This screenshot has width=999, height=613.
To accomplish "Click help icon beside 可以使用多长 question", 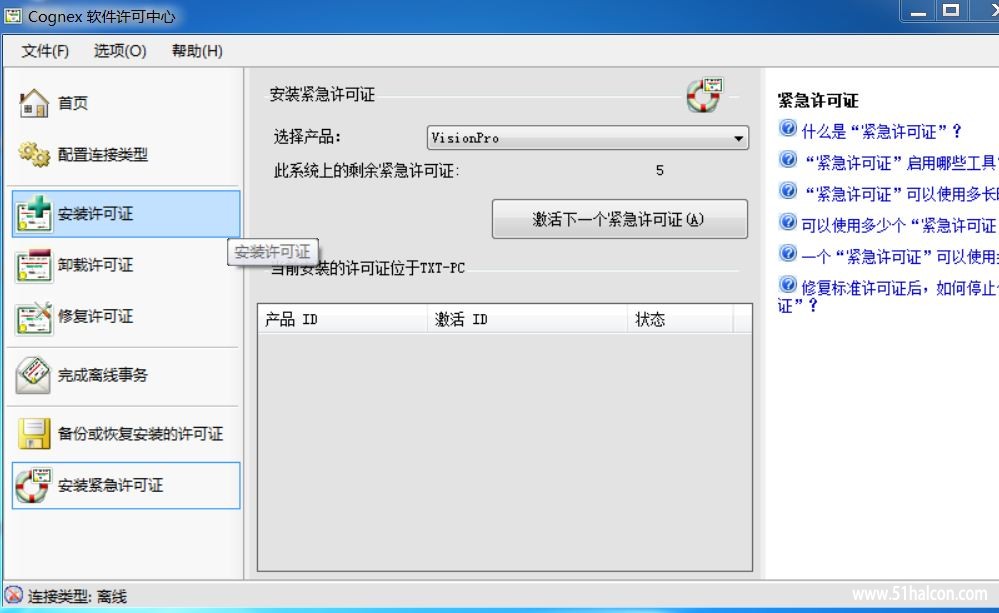I will tap(788, 191).
